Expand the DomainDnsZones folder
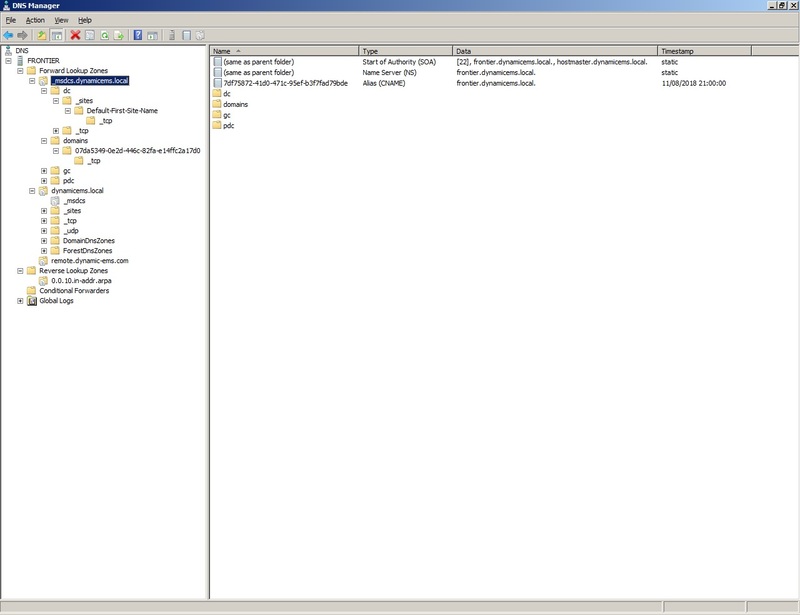 [x=43, y=241]
